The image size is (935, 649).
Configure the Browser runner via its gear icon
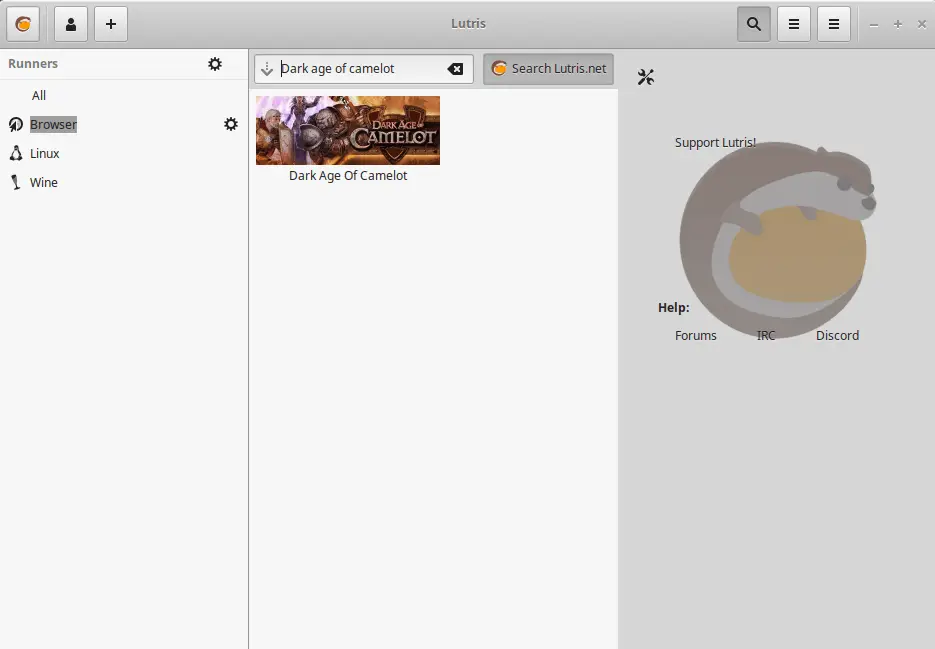pyautogui.click(x=231, y=124)
